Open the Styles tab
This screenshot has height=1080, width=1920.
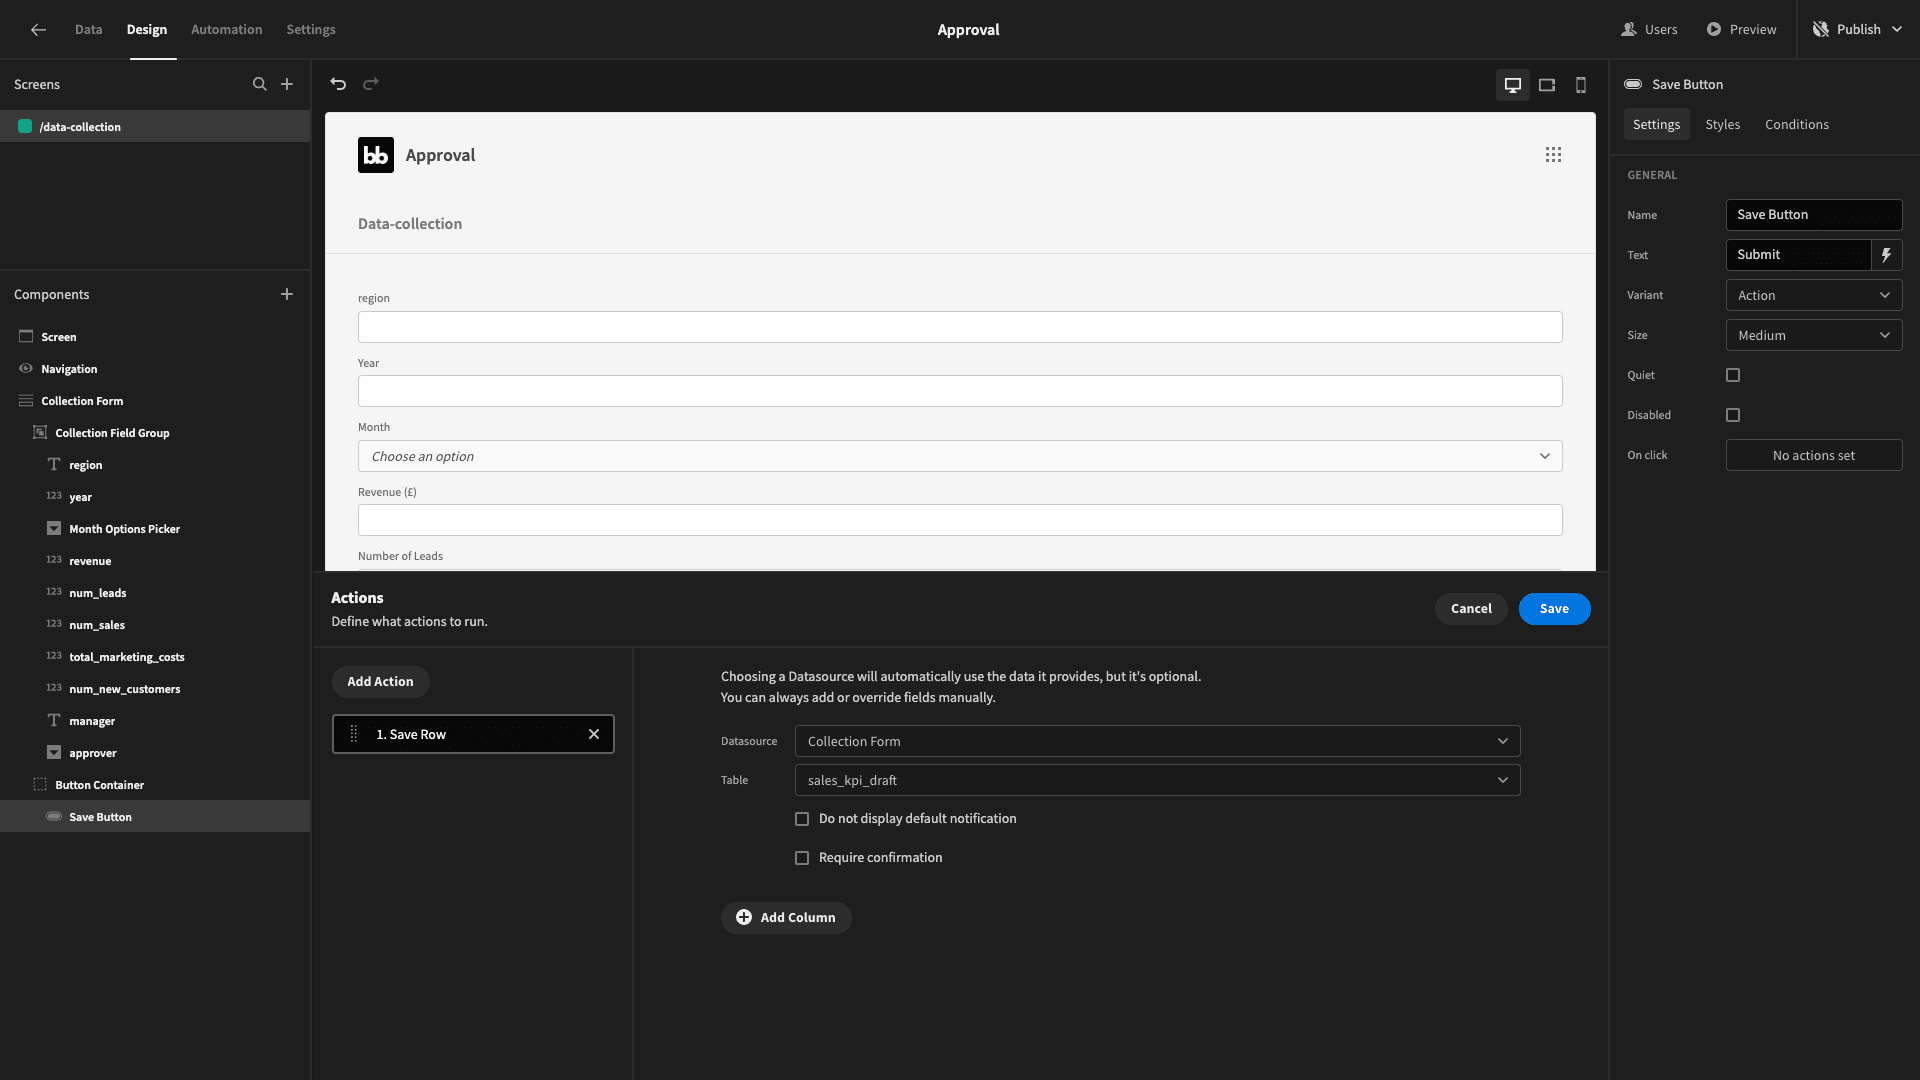[x=1722, y=124]
